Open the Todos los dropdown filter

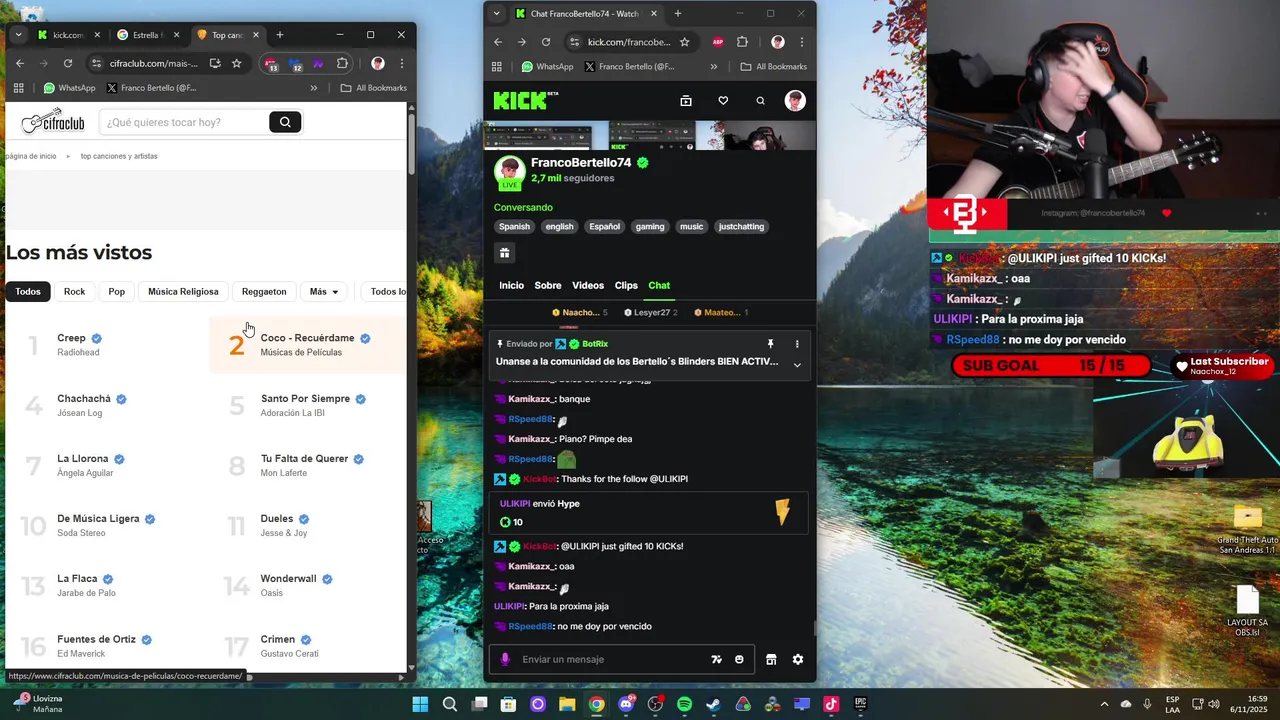386,292
